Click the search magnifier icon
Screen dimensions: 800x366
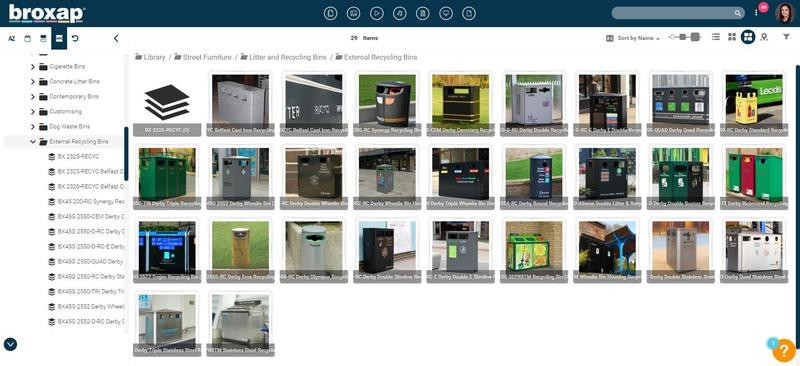pyautogui.click(x=738, y=13)
